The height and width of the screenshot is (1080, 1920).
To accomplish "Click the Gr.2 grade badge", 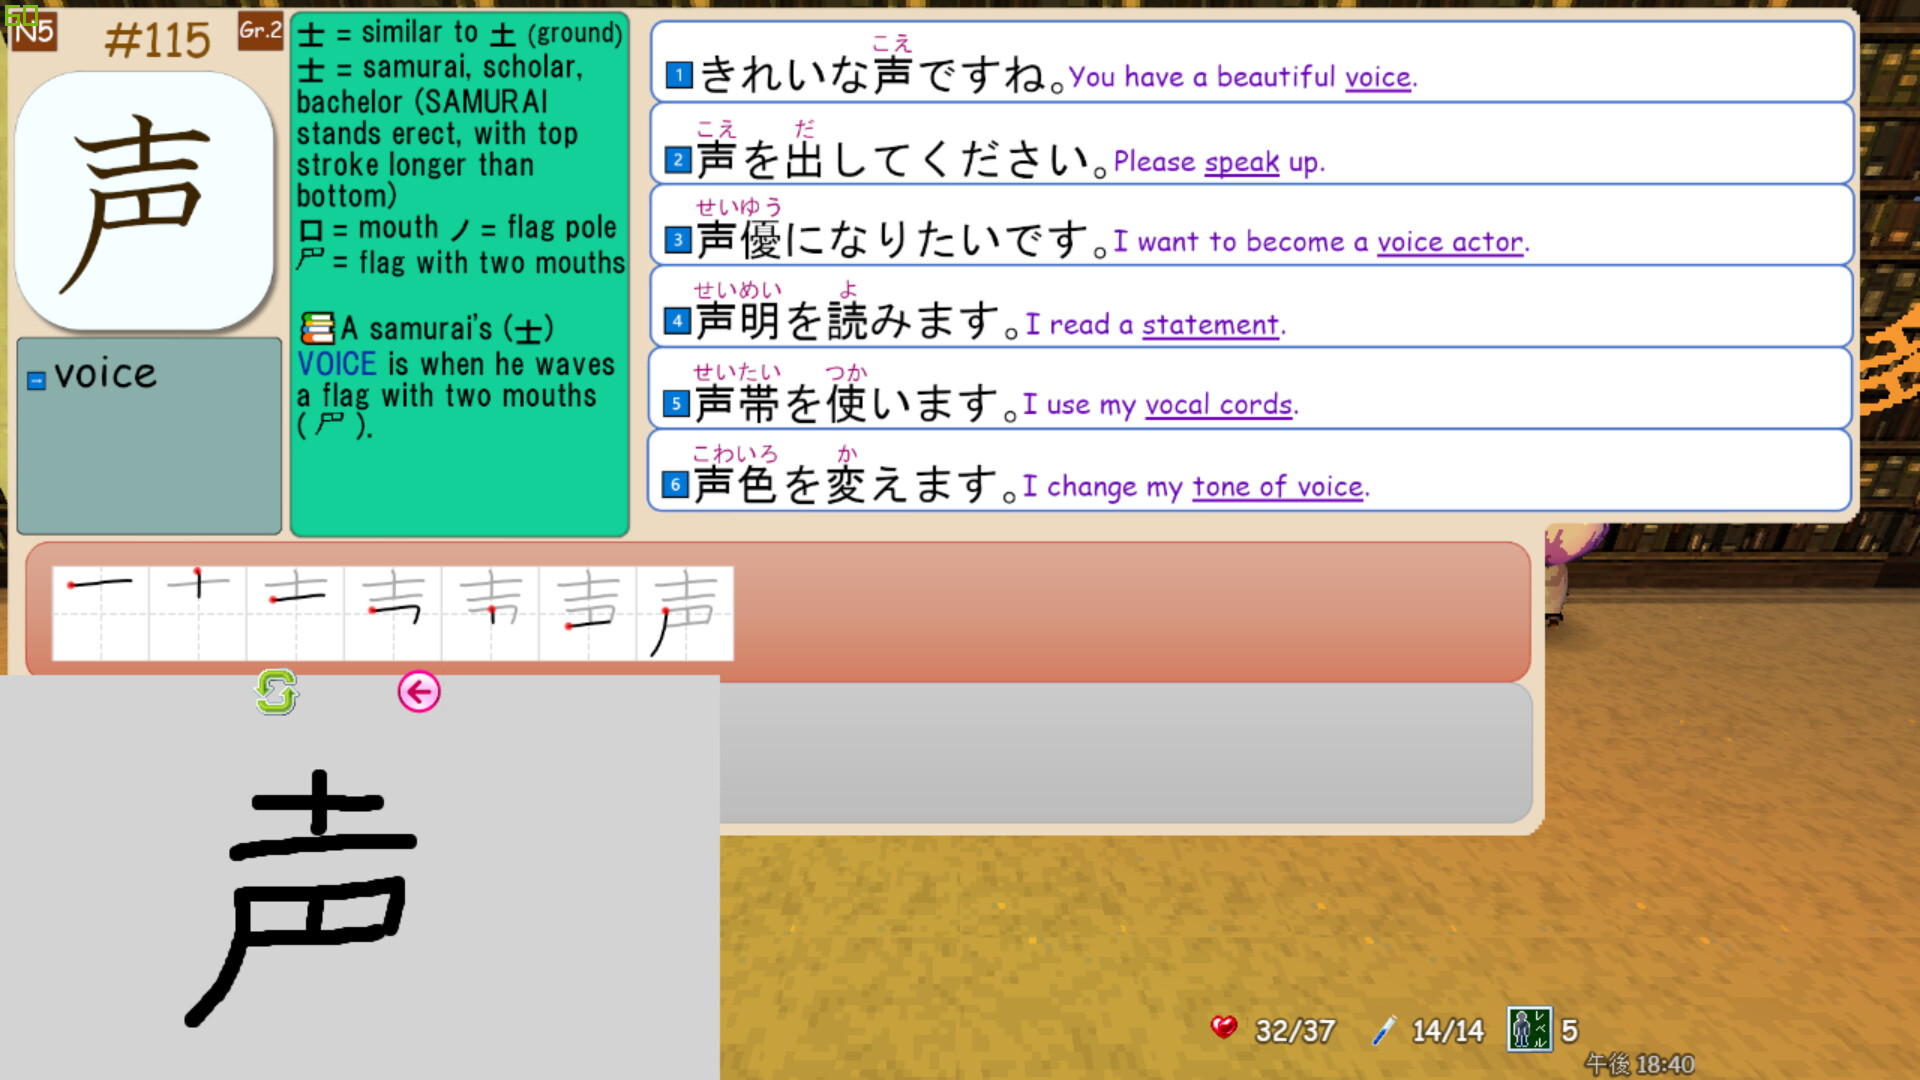I will click(260, 31).
